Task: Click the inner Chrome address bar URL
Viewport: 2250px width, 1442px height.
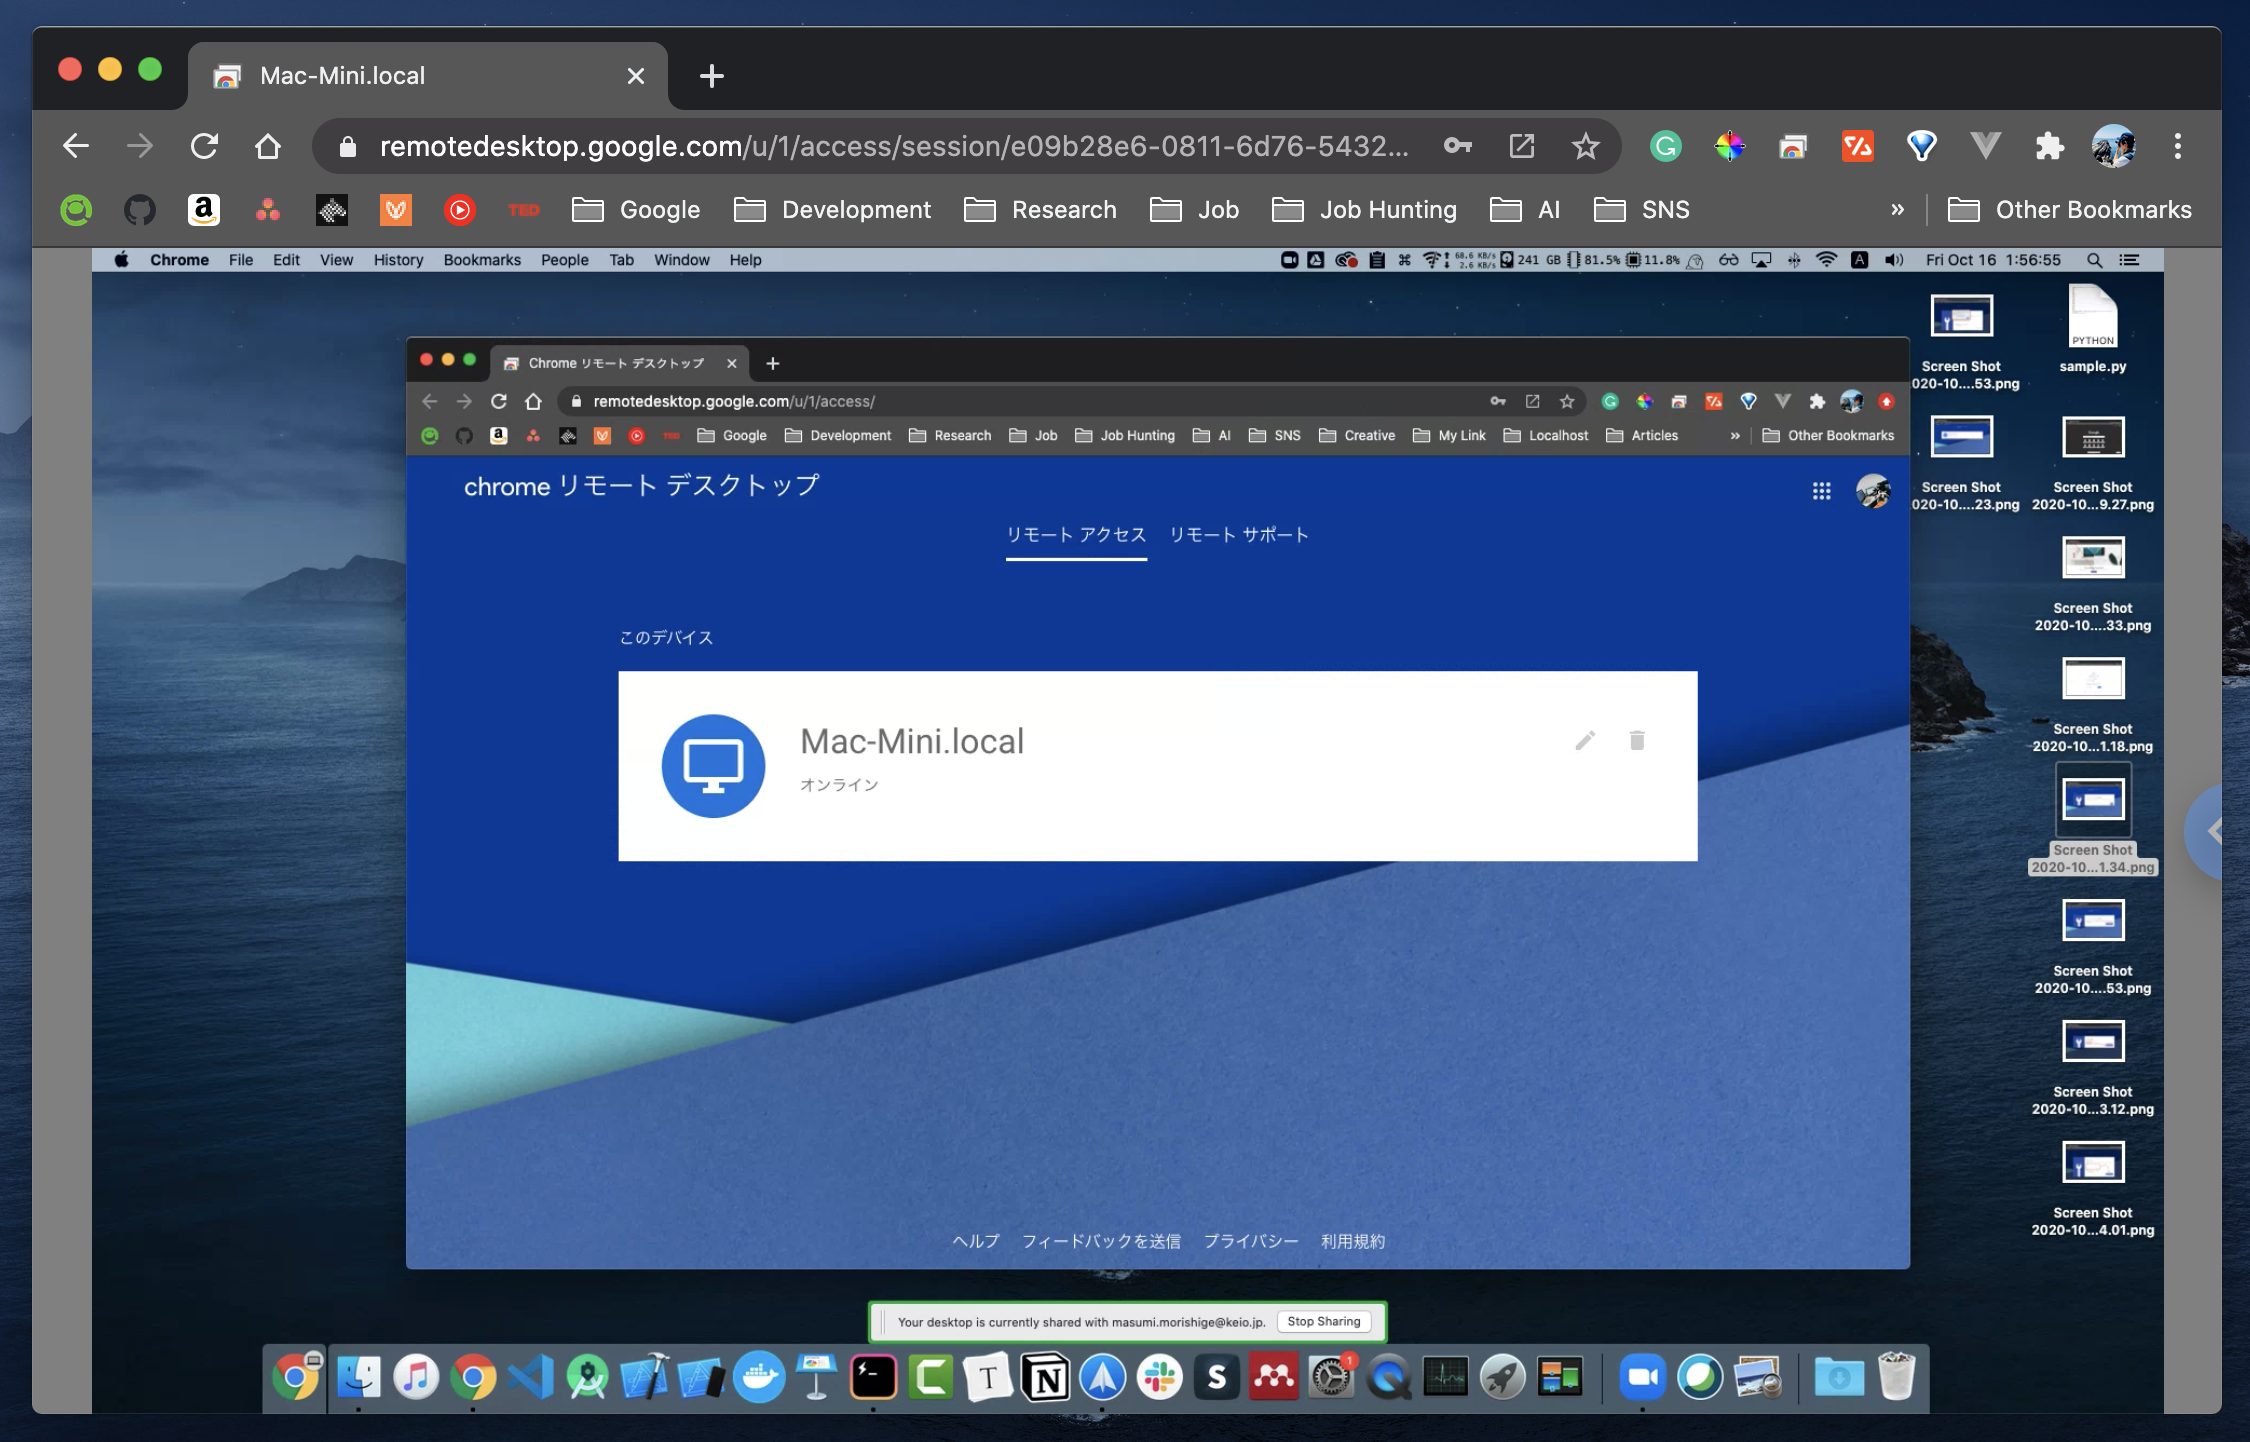Action: click(734, 402)
